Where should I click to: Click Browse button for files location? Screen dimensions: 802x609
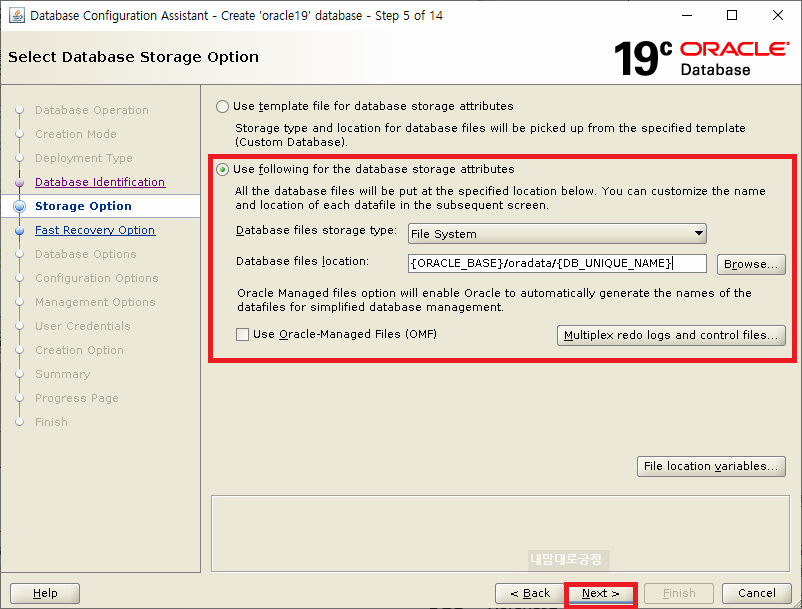pyautogui.click(x=751, y=264)
